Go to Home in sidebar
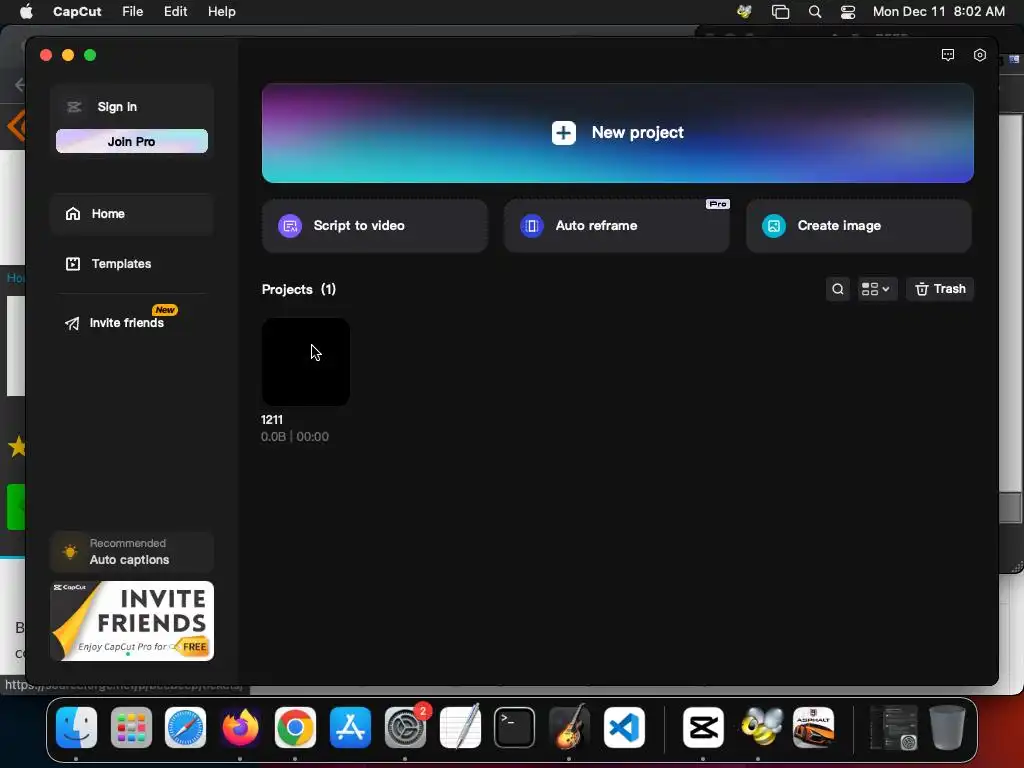Viewport: 1024px width, 768px height. 131,214
